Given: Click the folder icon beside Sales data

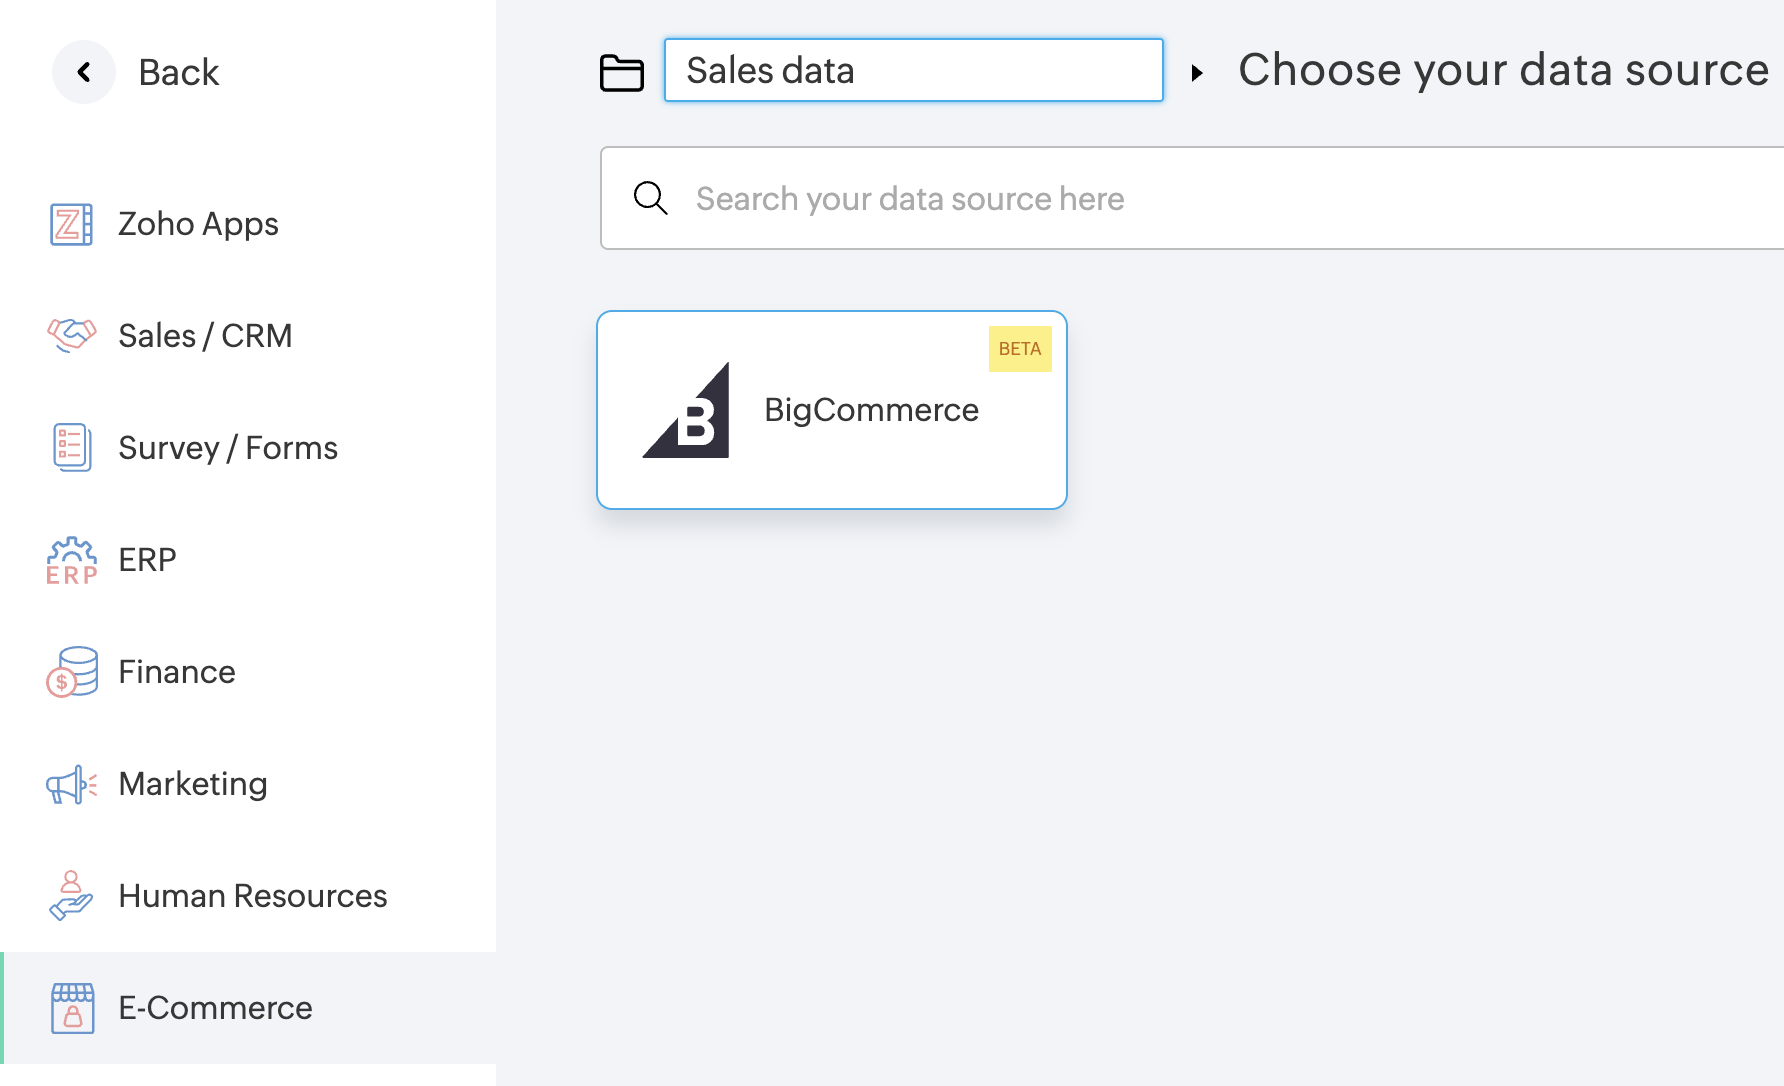Looking at the screenshot, I should pos(621,72).
